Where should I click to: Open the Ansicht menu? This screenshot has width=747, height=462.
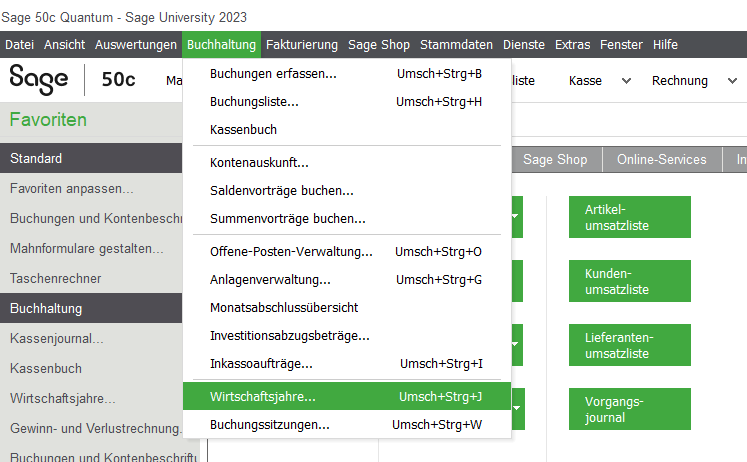click(64, 45)
